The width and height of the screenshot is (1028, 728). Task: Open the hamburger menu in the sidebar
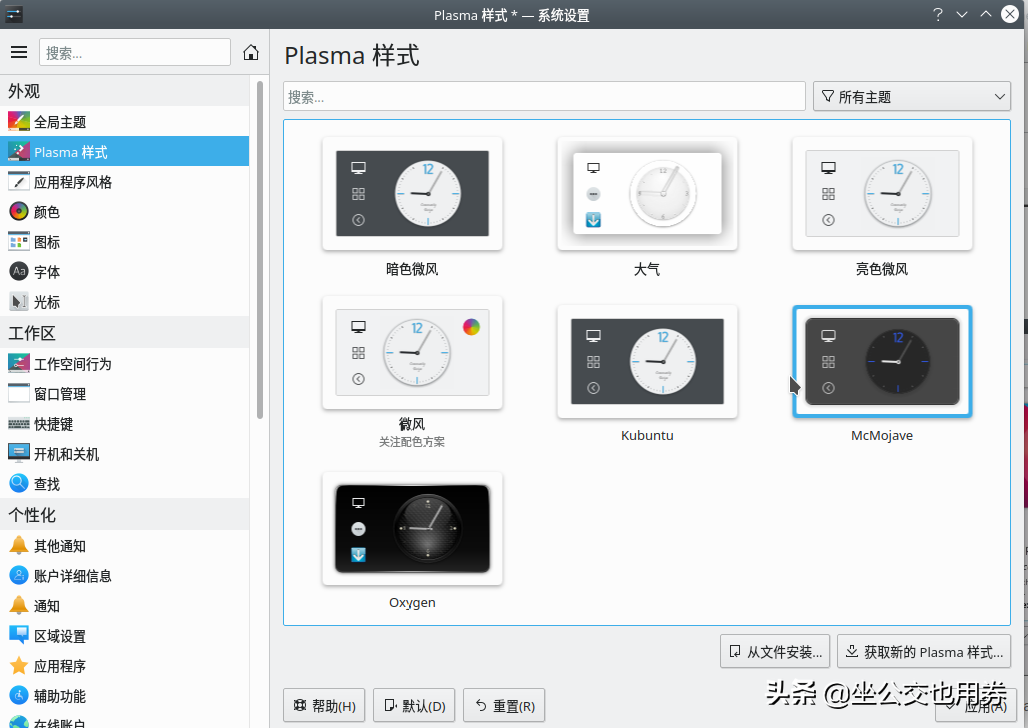(19, 52)
